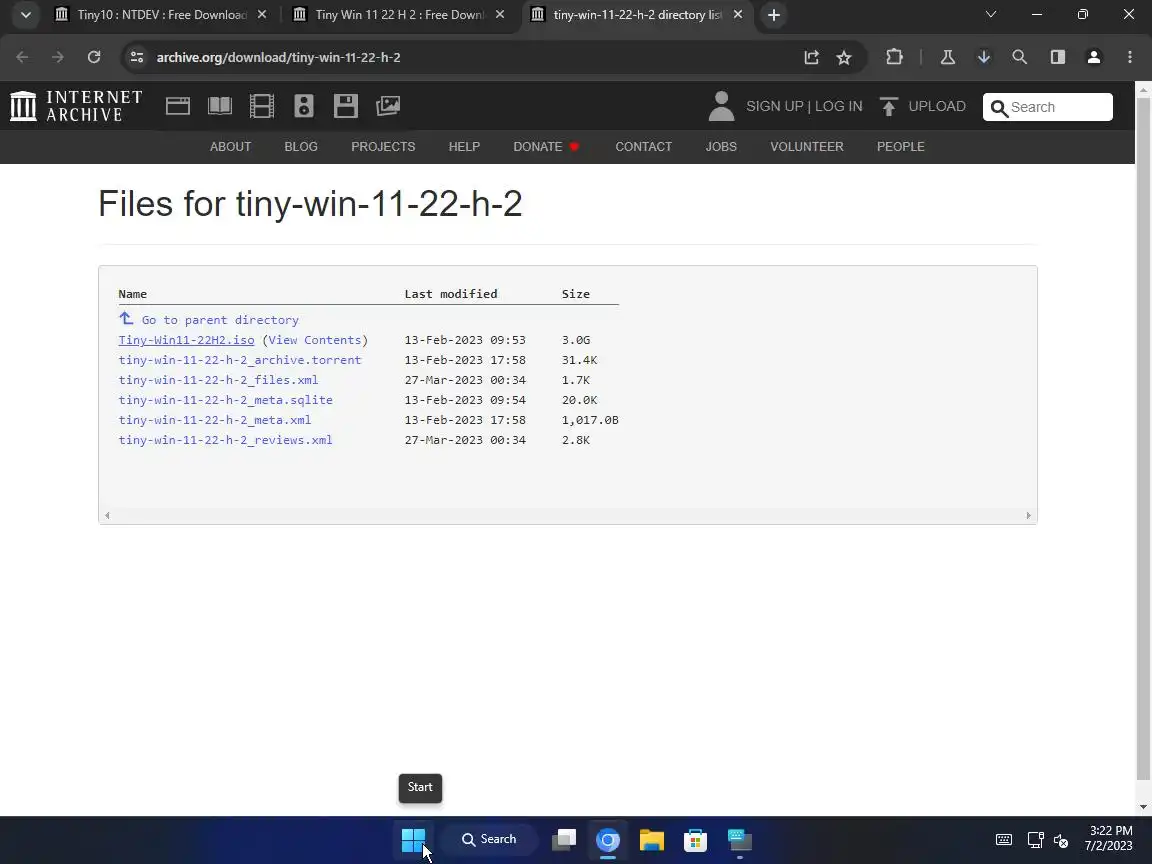This screenshot has width=1152, height=864.
Task: Click the address bar URL
Action: [278, 57]
